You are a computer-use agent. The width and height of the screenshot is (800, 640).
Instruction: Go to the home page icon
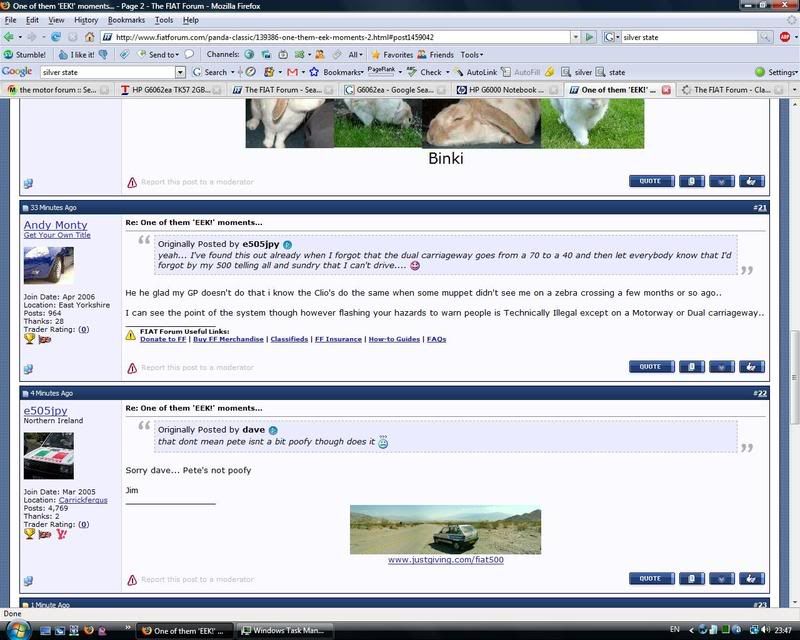(89, 37)
